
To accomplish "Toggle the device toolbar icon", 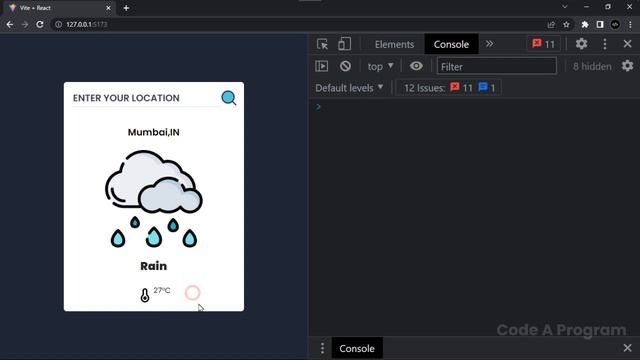I will 344,44.
